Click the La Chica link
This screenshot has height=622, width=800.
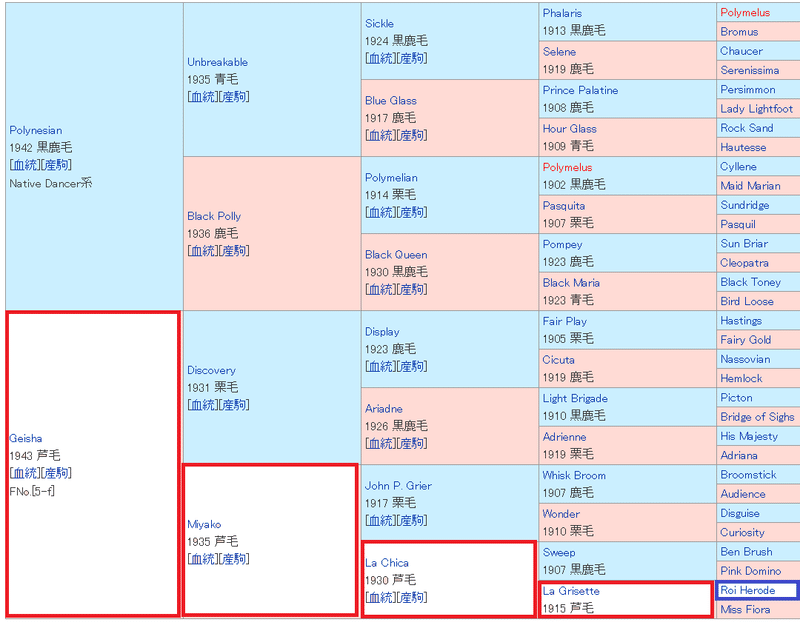[387, 563]
